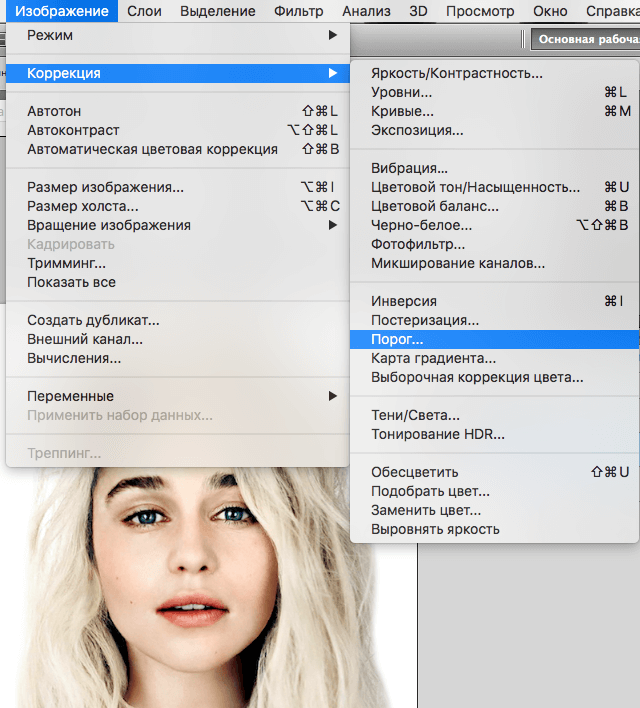Choose Создать дубликат
This screenshot has height=708, width=640.
178,320
